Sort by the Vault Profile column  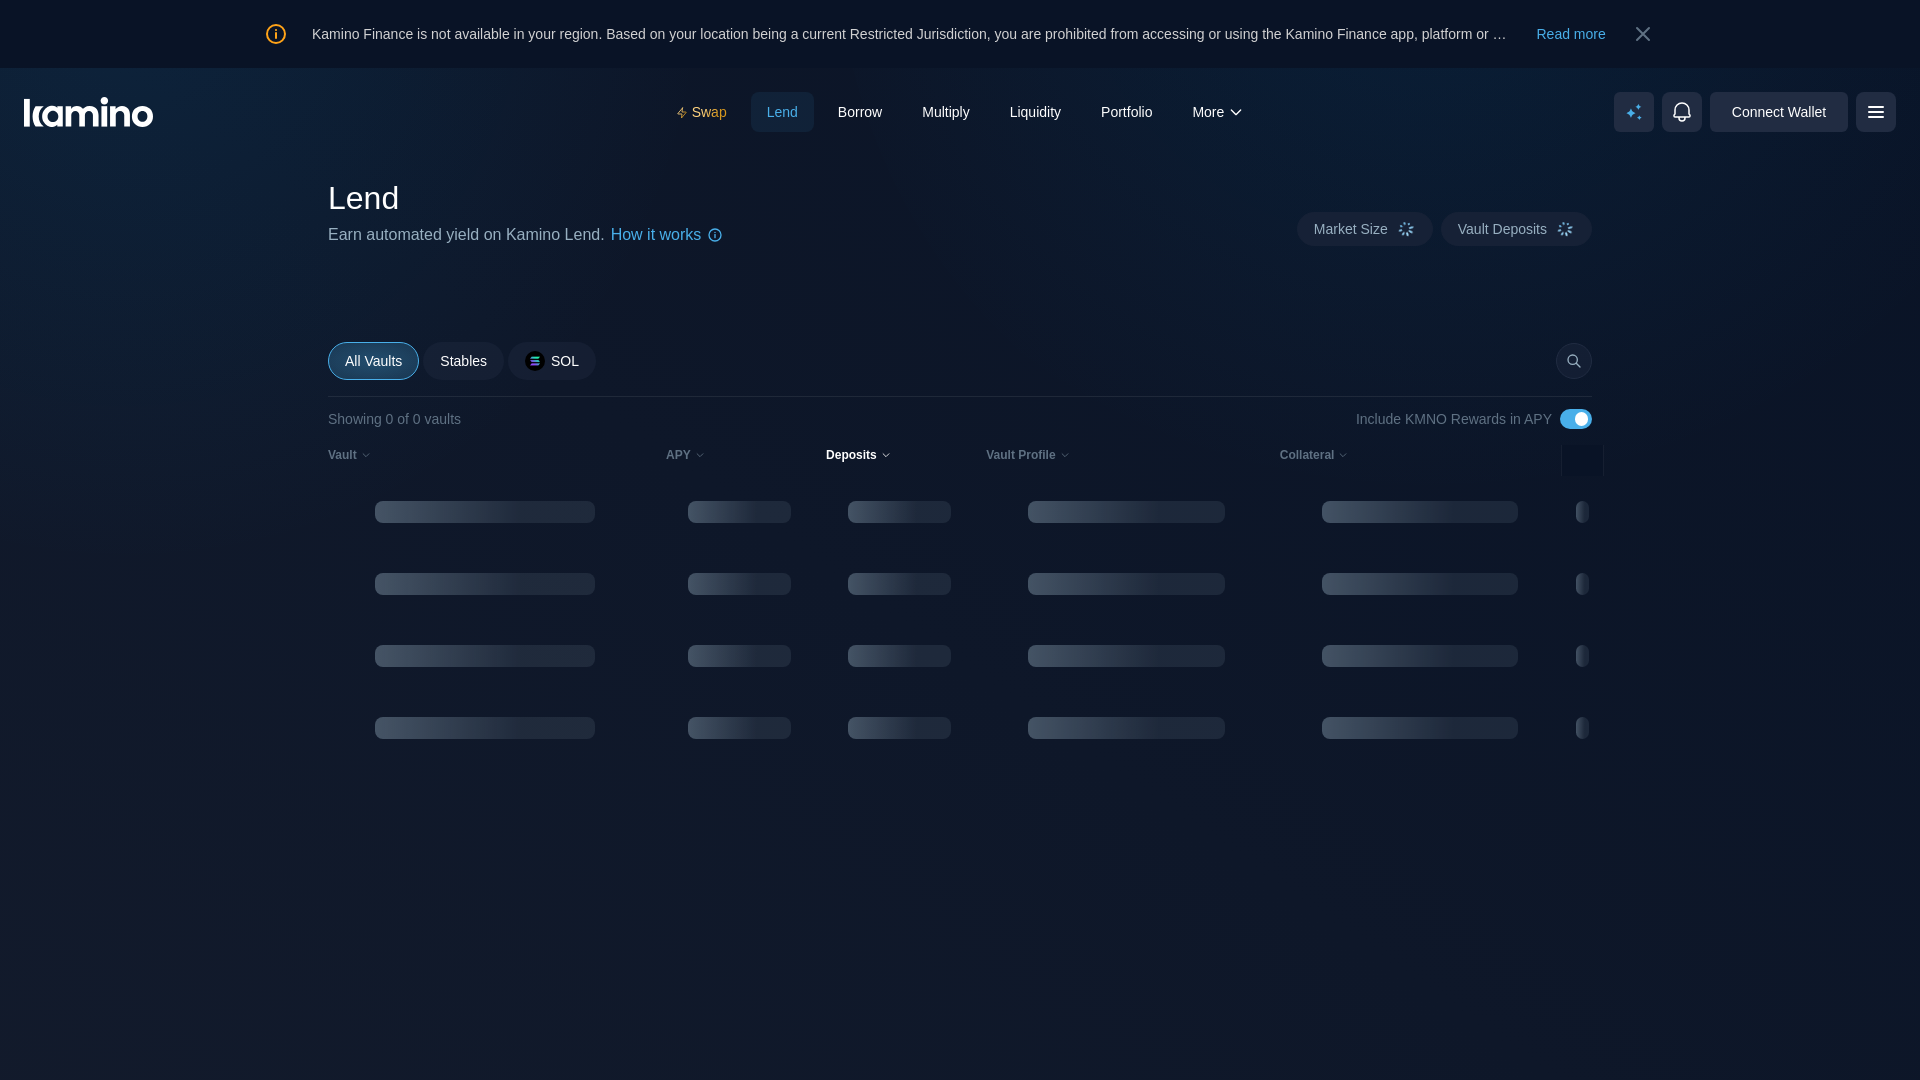click(1027, 455)
